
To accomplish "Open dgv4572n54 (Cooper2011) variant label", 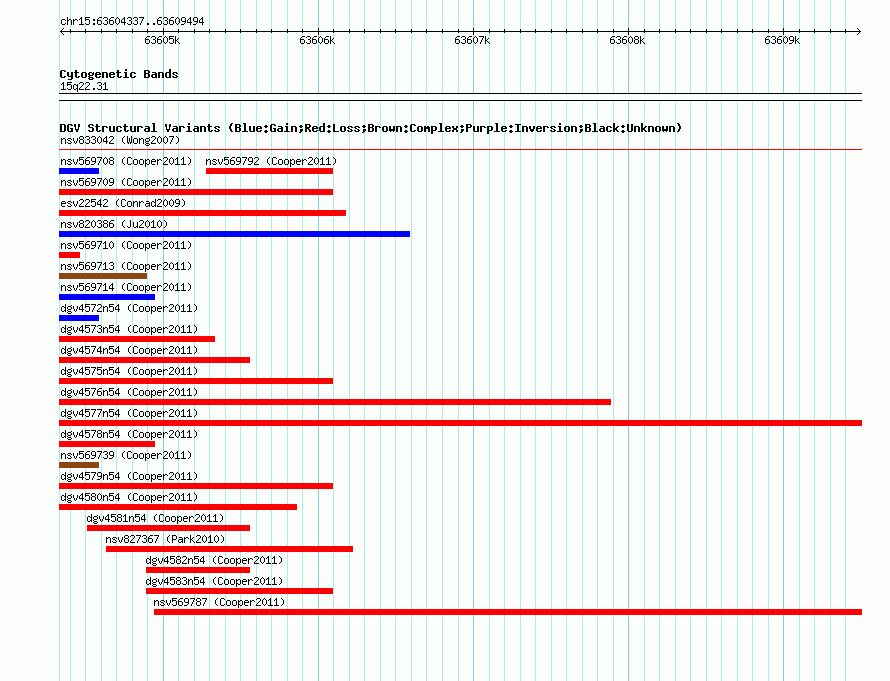I will 129,308.
